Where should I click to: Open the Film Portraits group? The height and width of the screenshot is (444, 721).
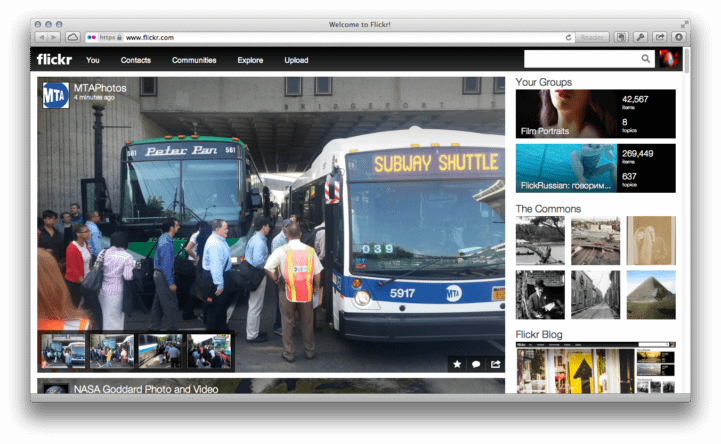pos(595,114)
